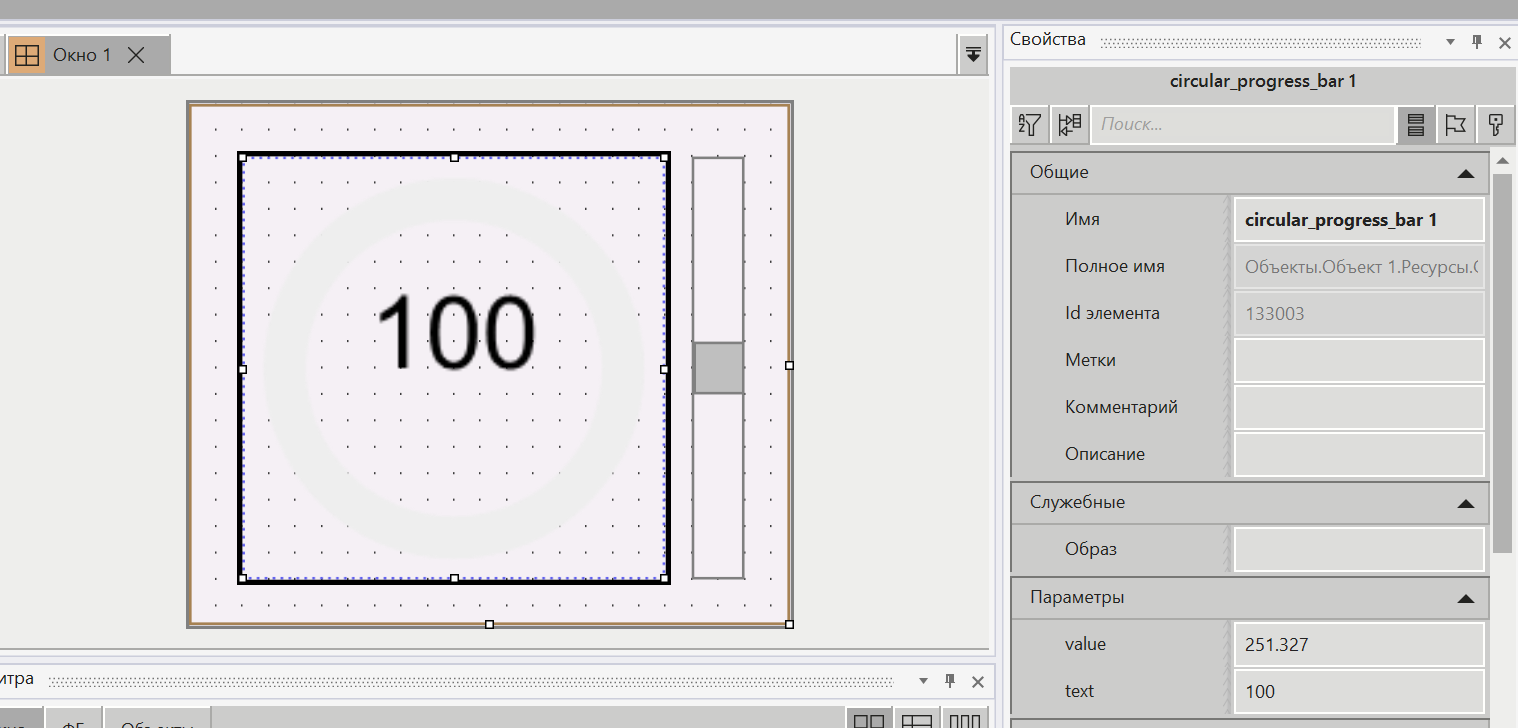1518x728 pixels.
Task: Click the grid icon on Окно 1 tab
Action: point(27,55)
